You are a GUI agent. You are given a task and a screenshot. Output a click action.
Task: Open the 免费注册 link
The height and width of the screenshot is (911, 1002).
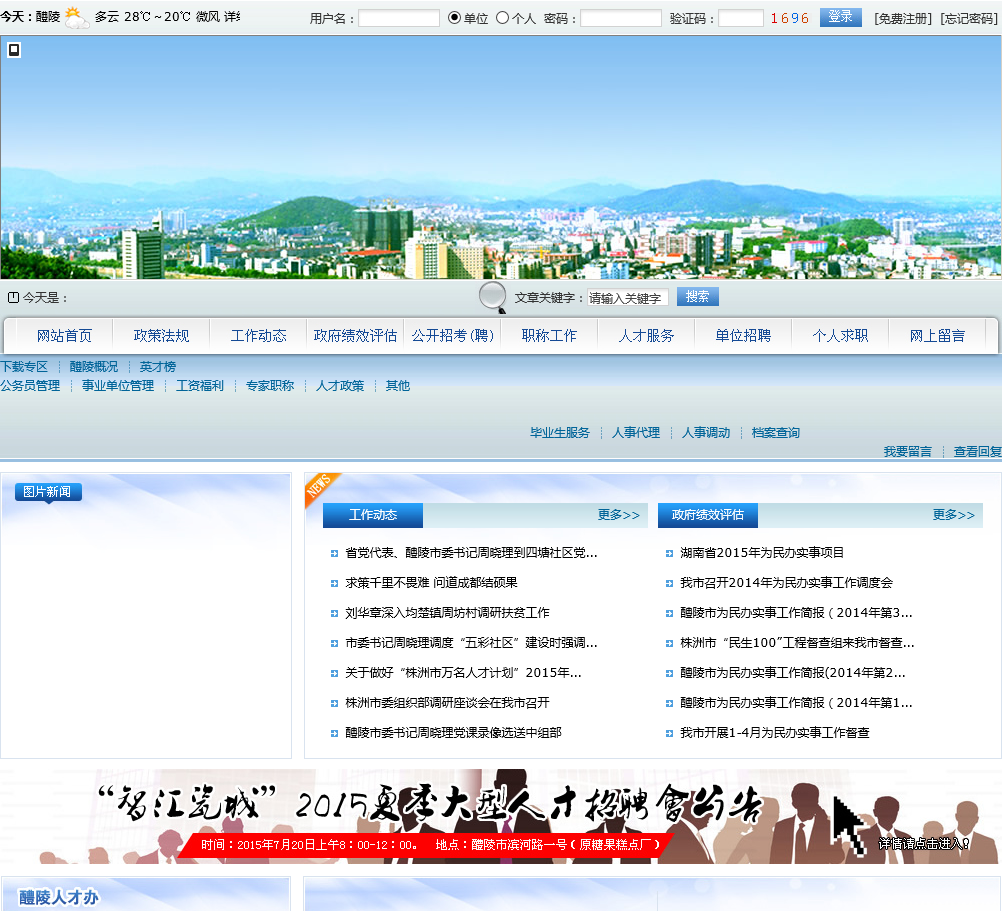903,19
